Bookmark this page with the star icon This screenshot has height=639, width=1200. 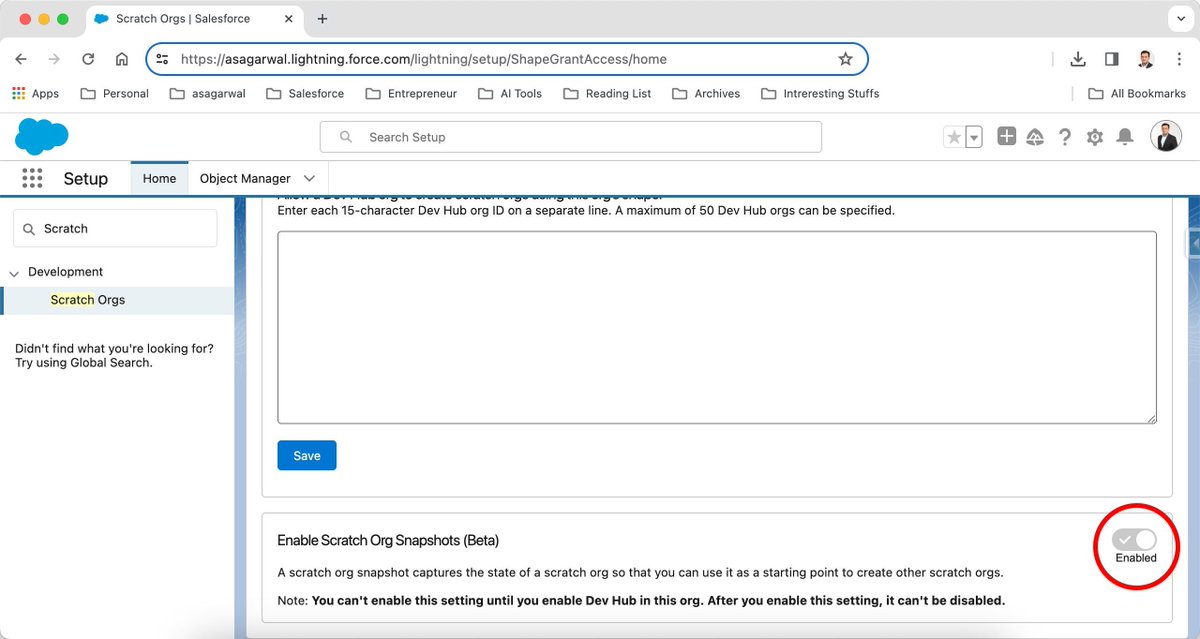pos(846,59)
